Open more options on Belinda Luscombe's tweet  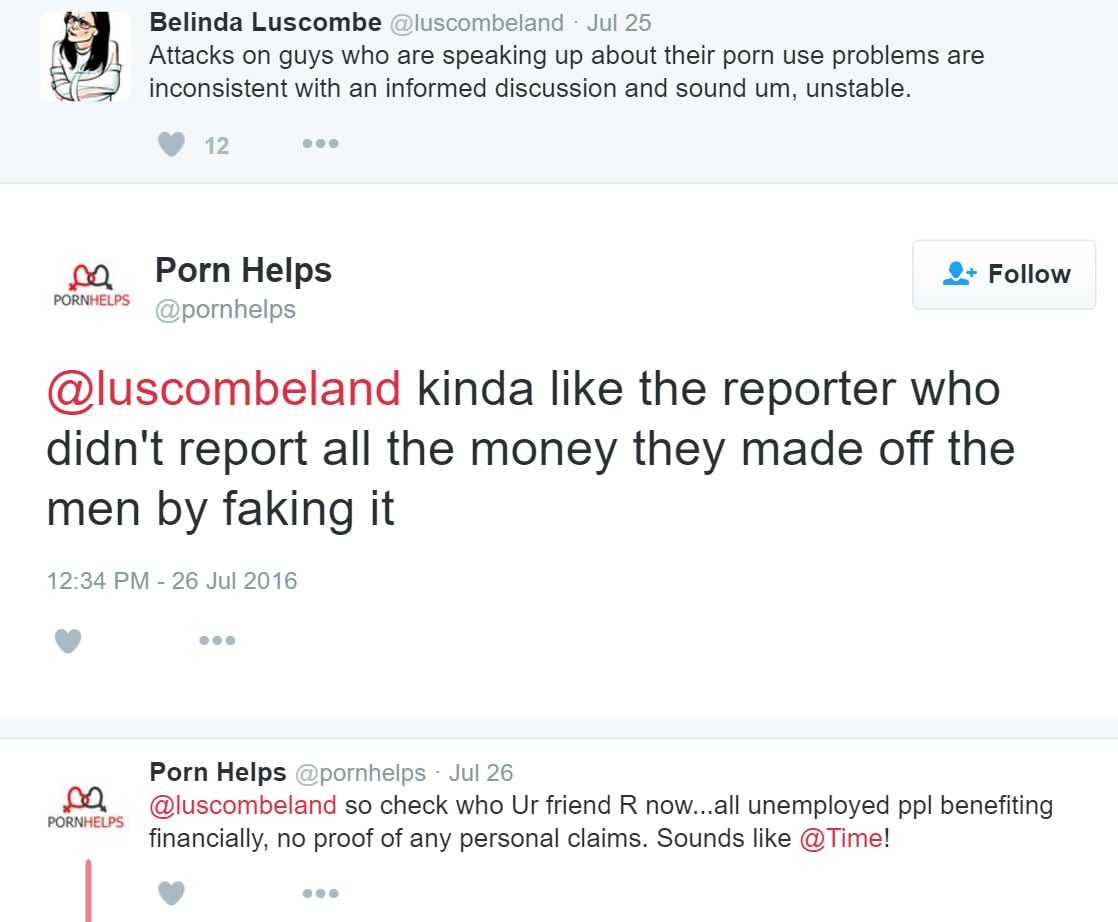[320, 144]
